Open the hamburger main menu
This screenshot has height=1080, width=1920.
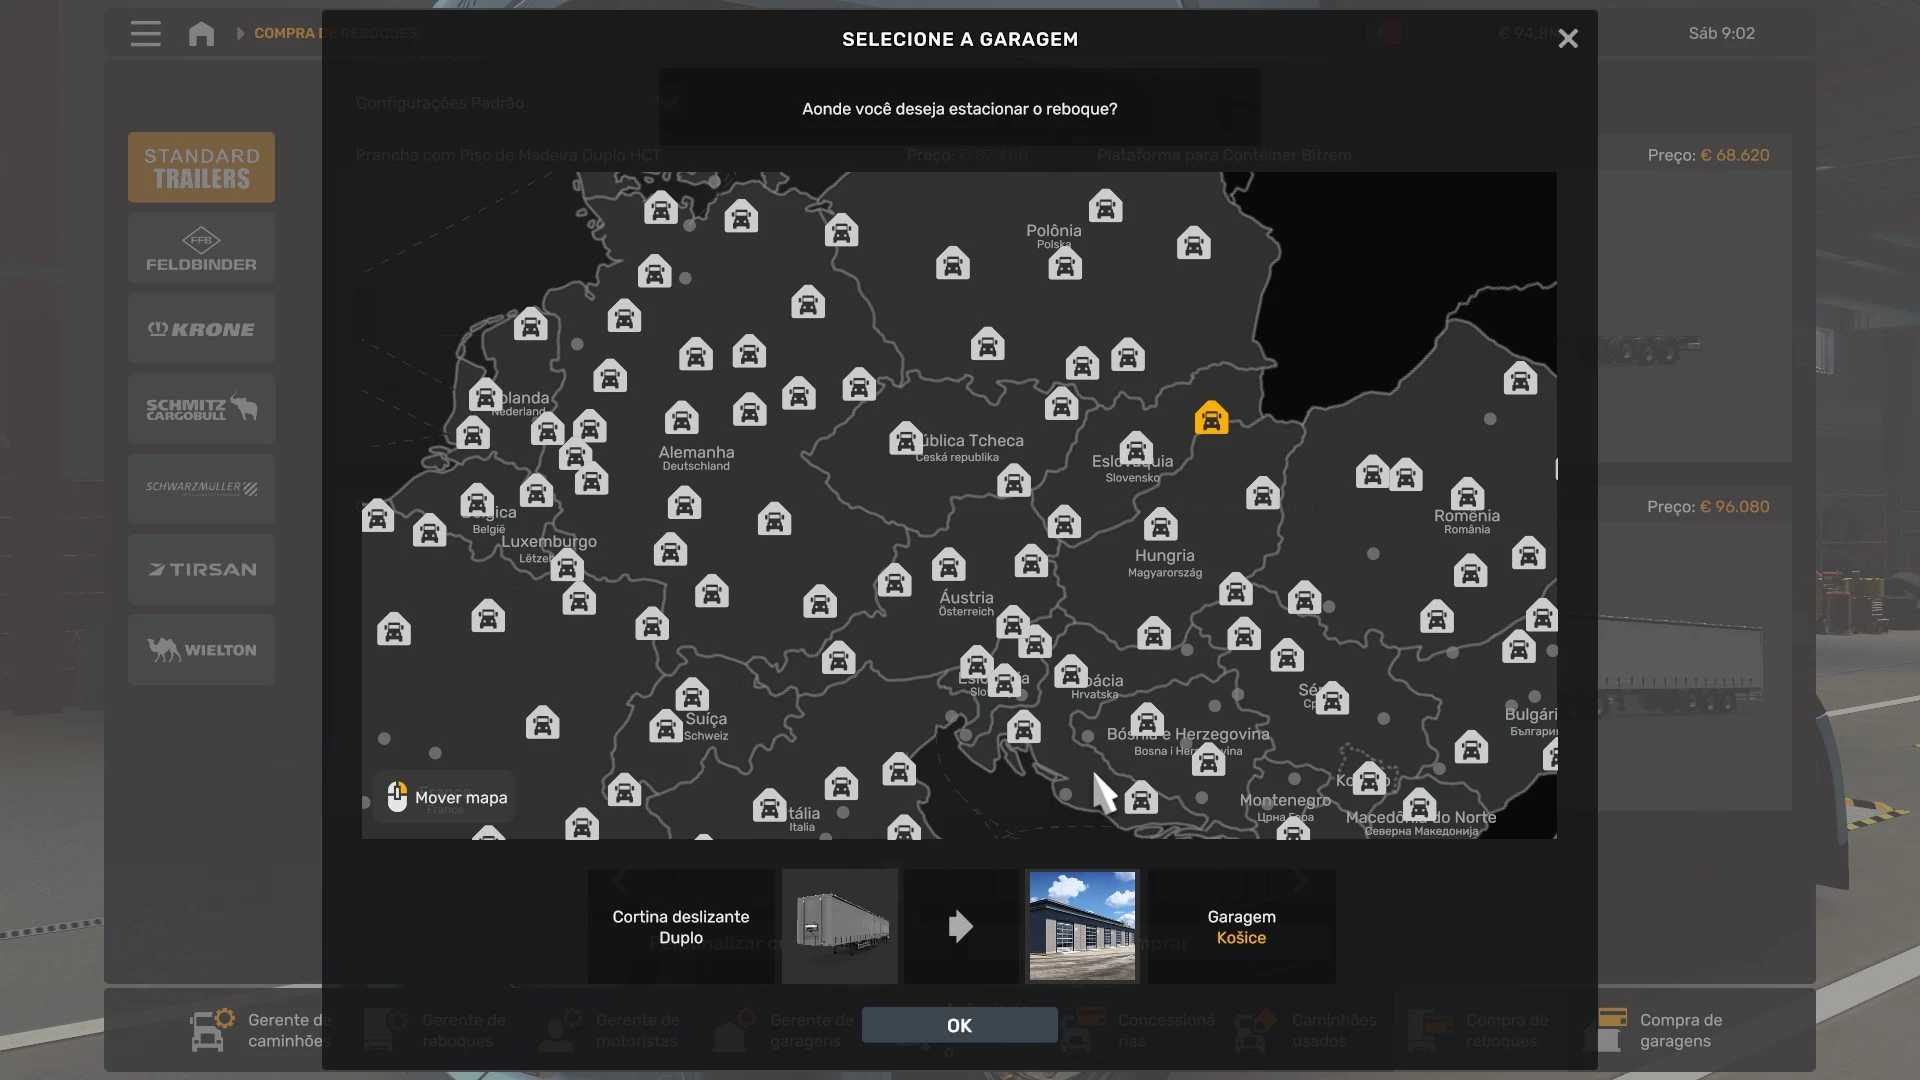tap(146, 34)
